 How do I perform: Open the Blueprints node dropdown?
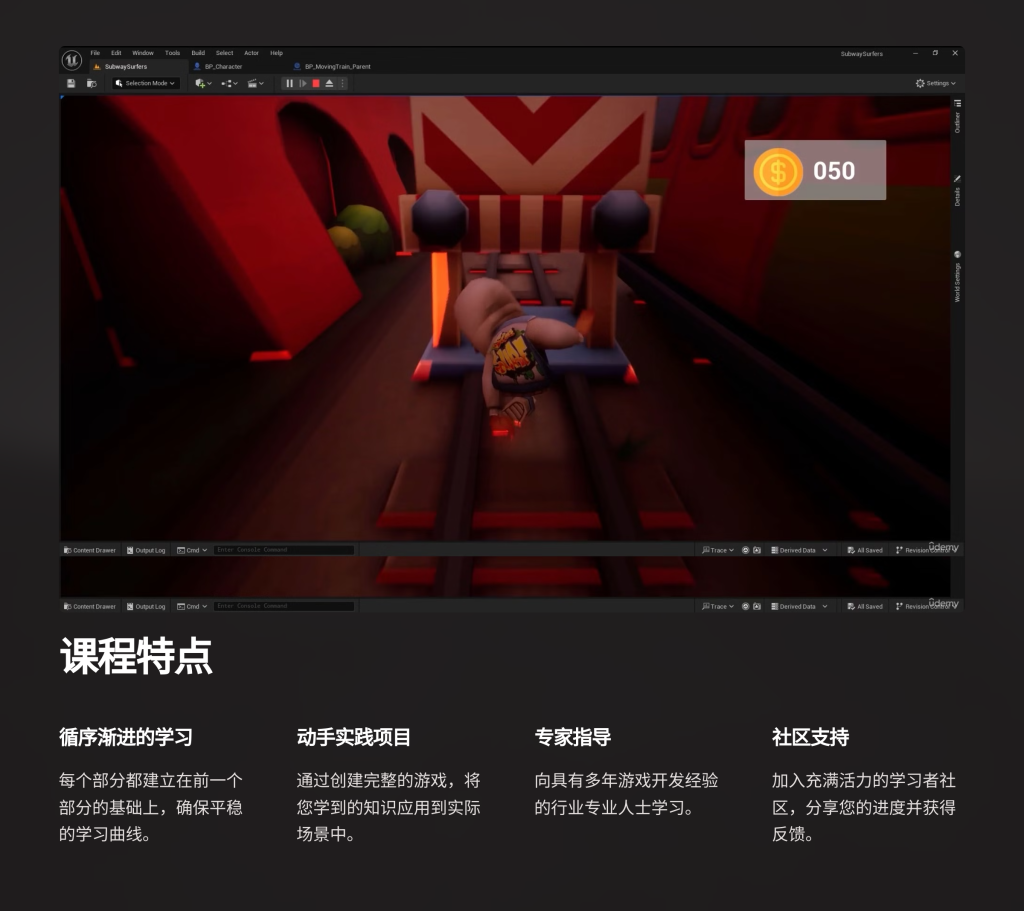pyautogui.click(x=229, y=84)
